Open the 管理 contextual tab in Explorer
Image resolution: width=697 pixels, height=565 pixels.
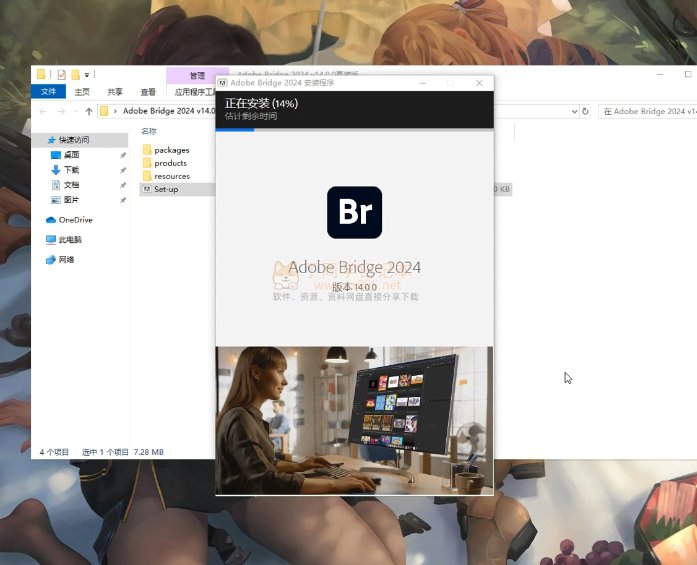(x=197, y=76)
